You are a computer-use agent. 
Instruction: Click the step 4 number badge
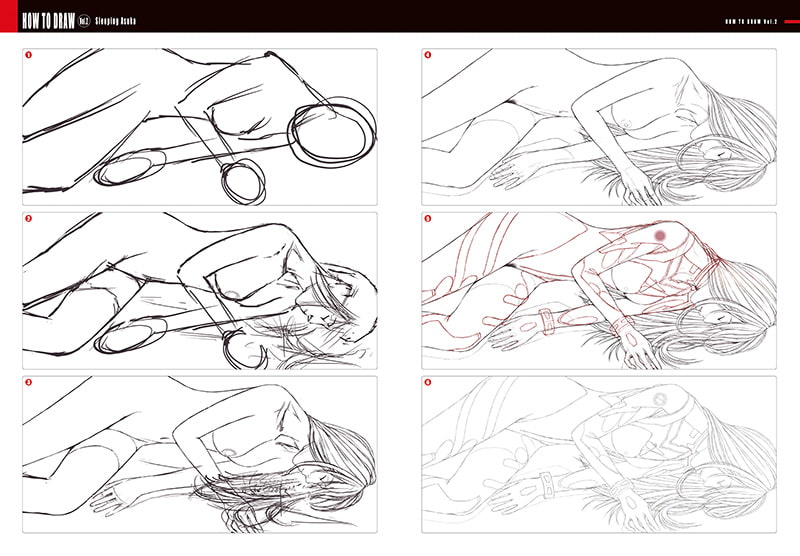pyautogui.click(x=429, y=56)
